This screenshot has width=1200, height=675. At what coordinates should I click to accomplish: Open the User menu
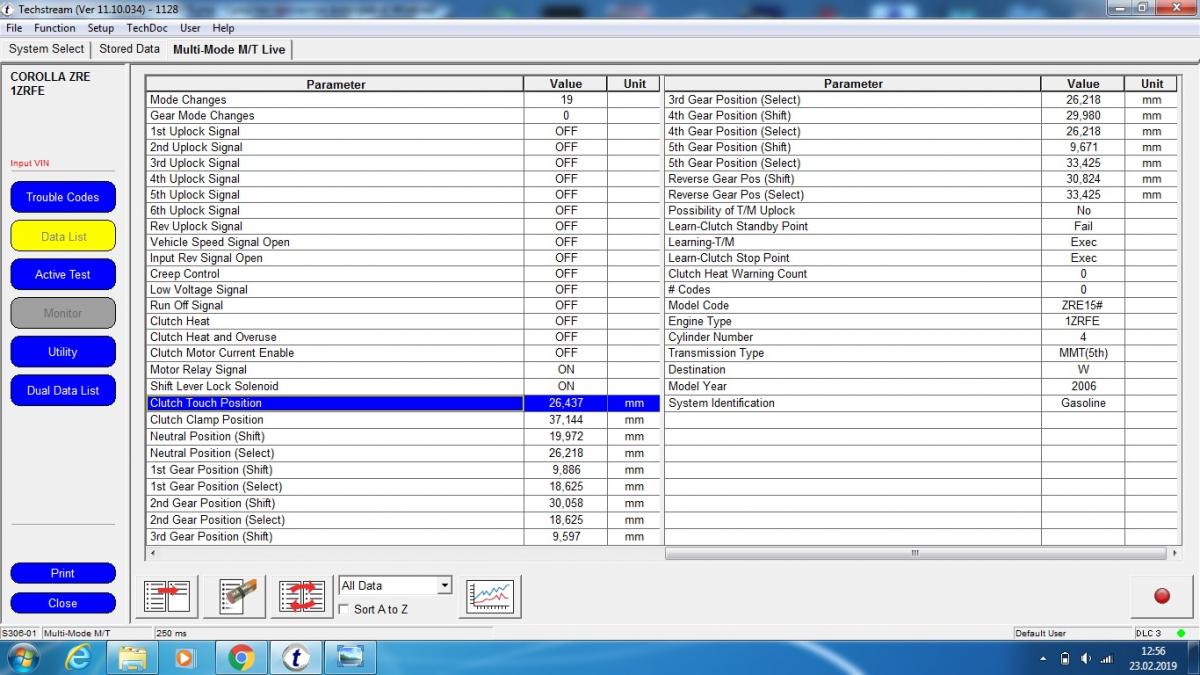pos(190,28)
